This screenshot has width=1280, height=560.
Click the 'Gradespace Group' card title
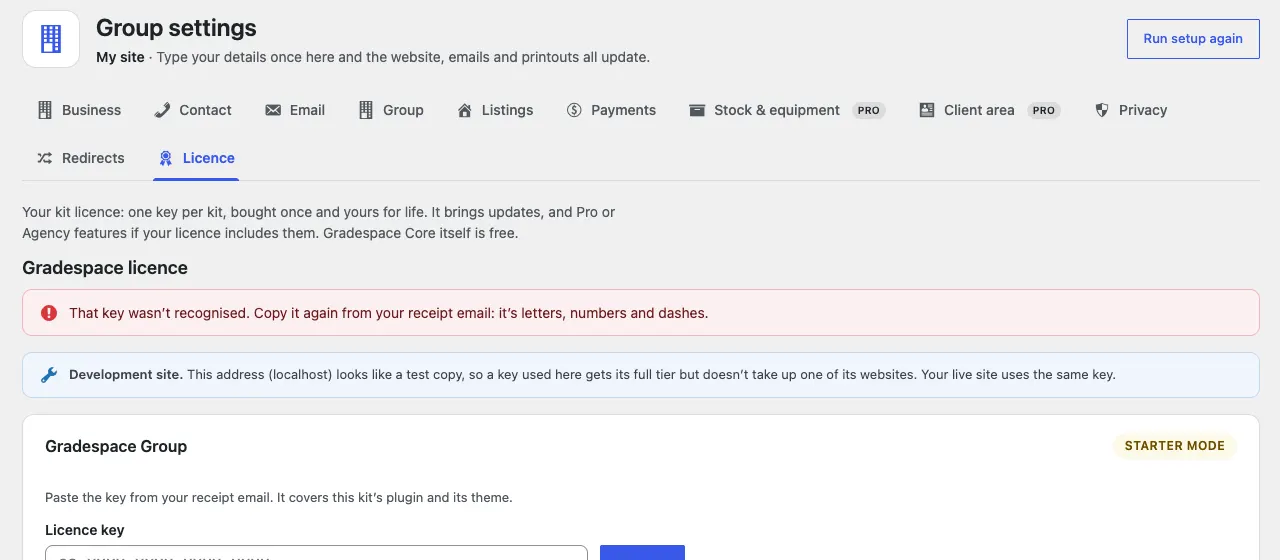(x=116, y=446)
